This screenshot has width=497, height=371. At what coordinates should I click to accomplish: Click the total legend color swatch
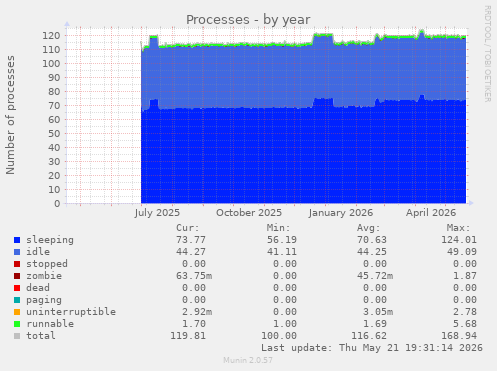coord(17,336)
